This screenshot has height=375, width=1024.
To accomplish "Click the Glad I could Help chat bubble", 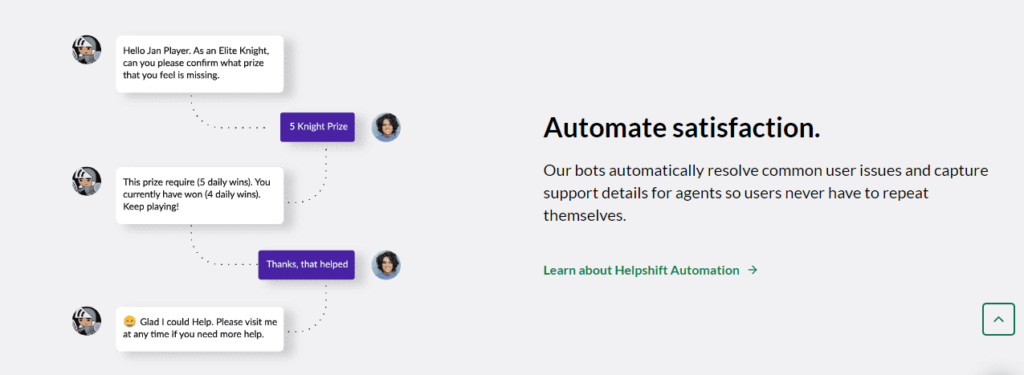I will [x=200, y=329].
